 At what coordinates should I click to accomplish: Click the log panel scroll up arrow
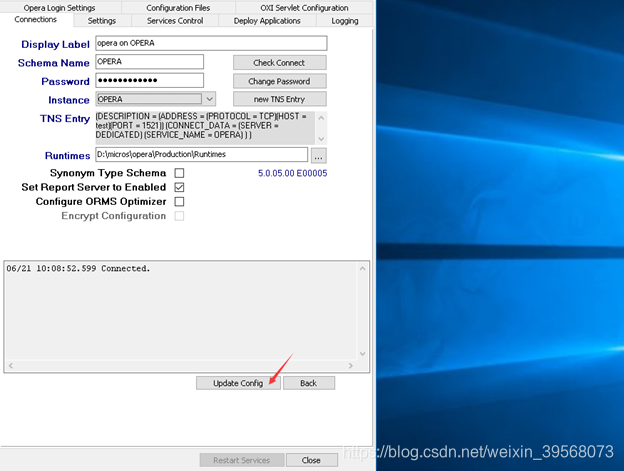click(x=363, y=269)
